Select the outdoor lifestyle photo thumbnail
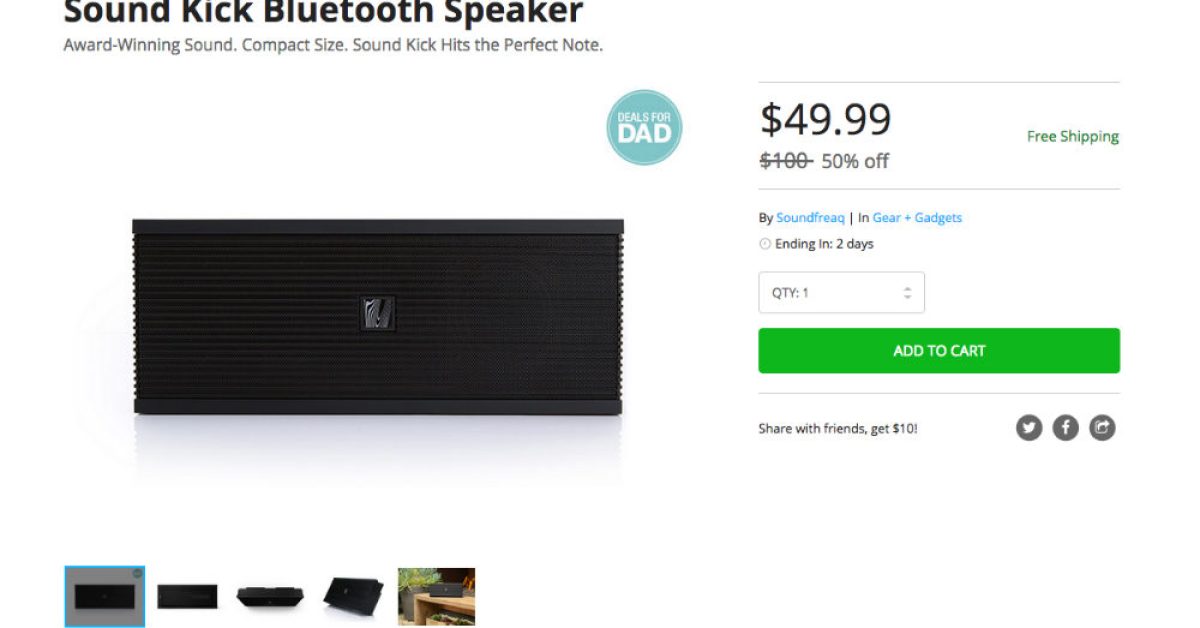 point(436,597)
